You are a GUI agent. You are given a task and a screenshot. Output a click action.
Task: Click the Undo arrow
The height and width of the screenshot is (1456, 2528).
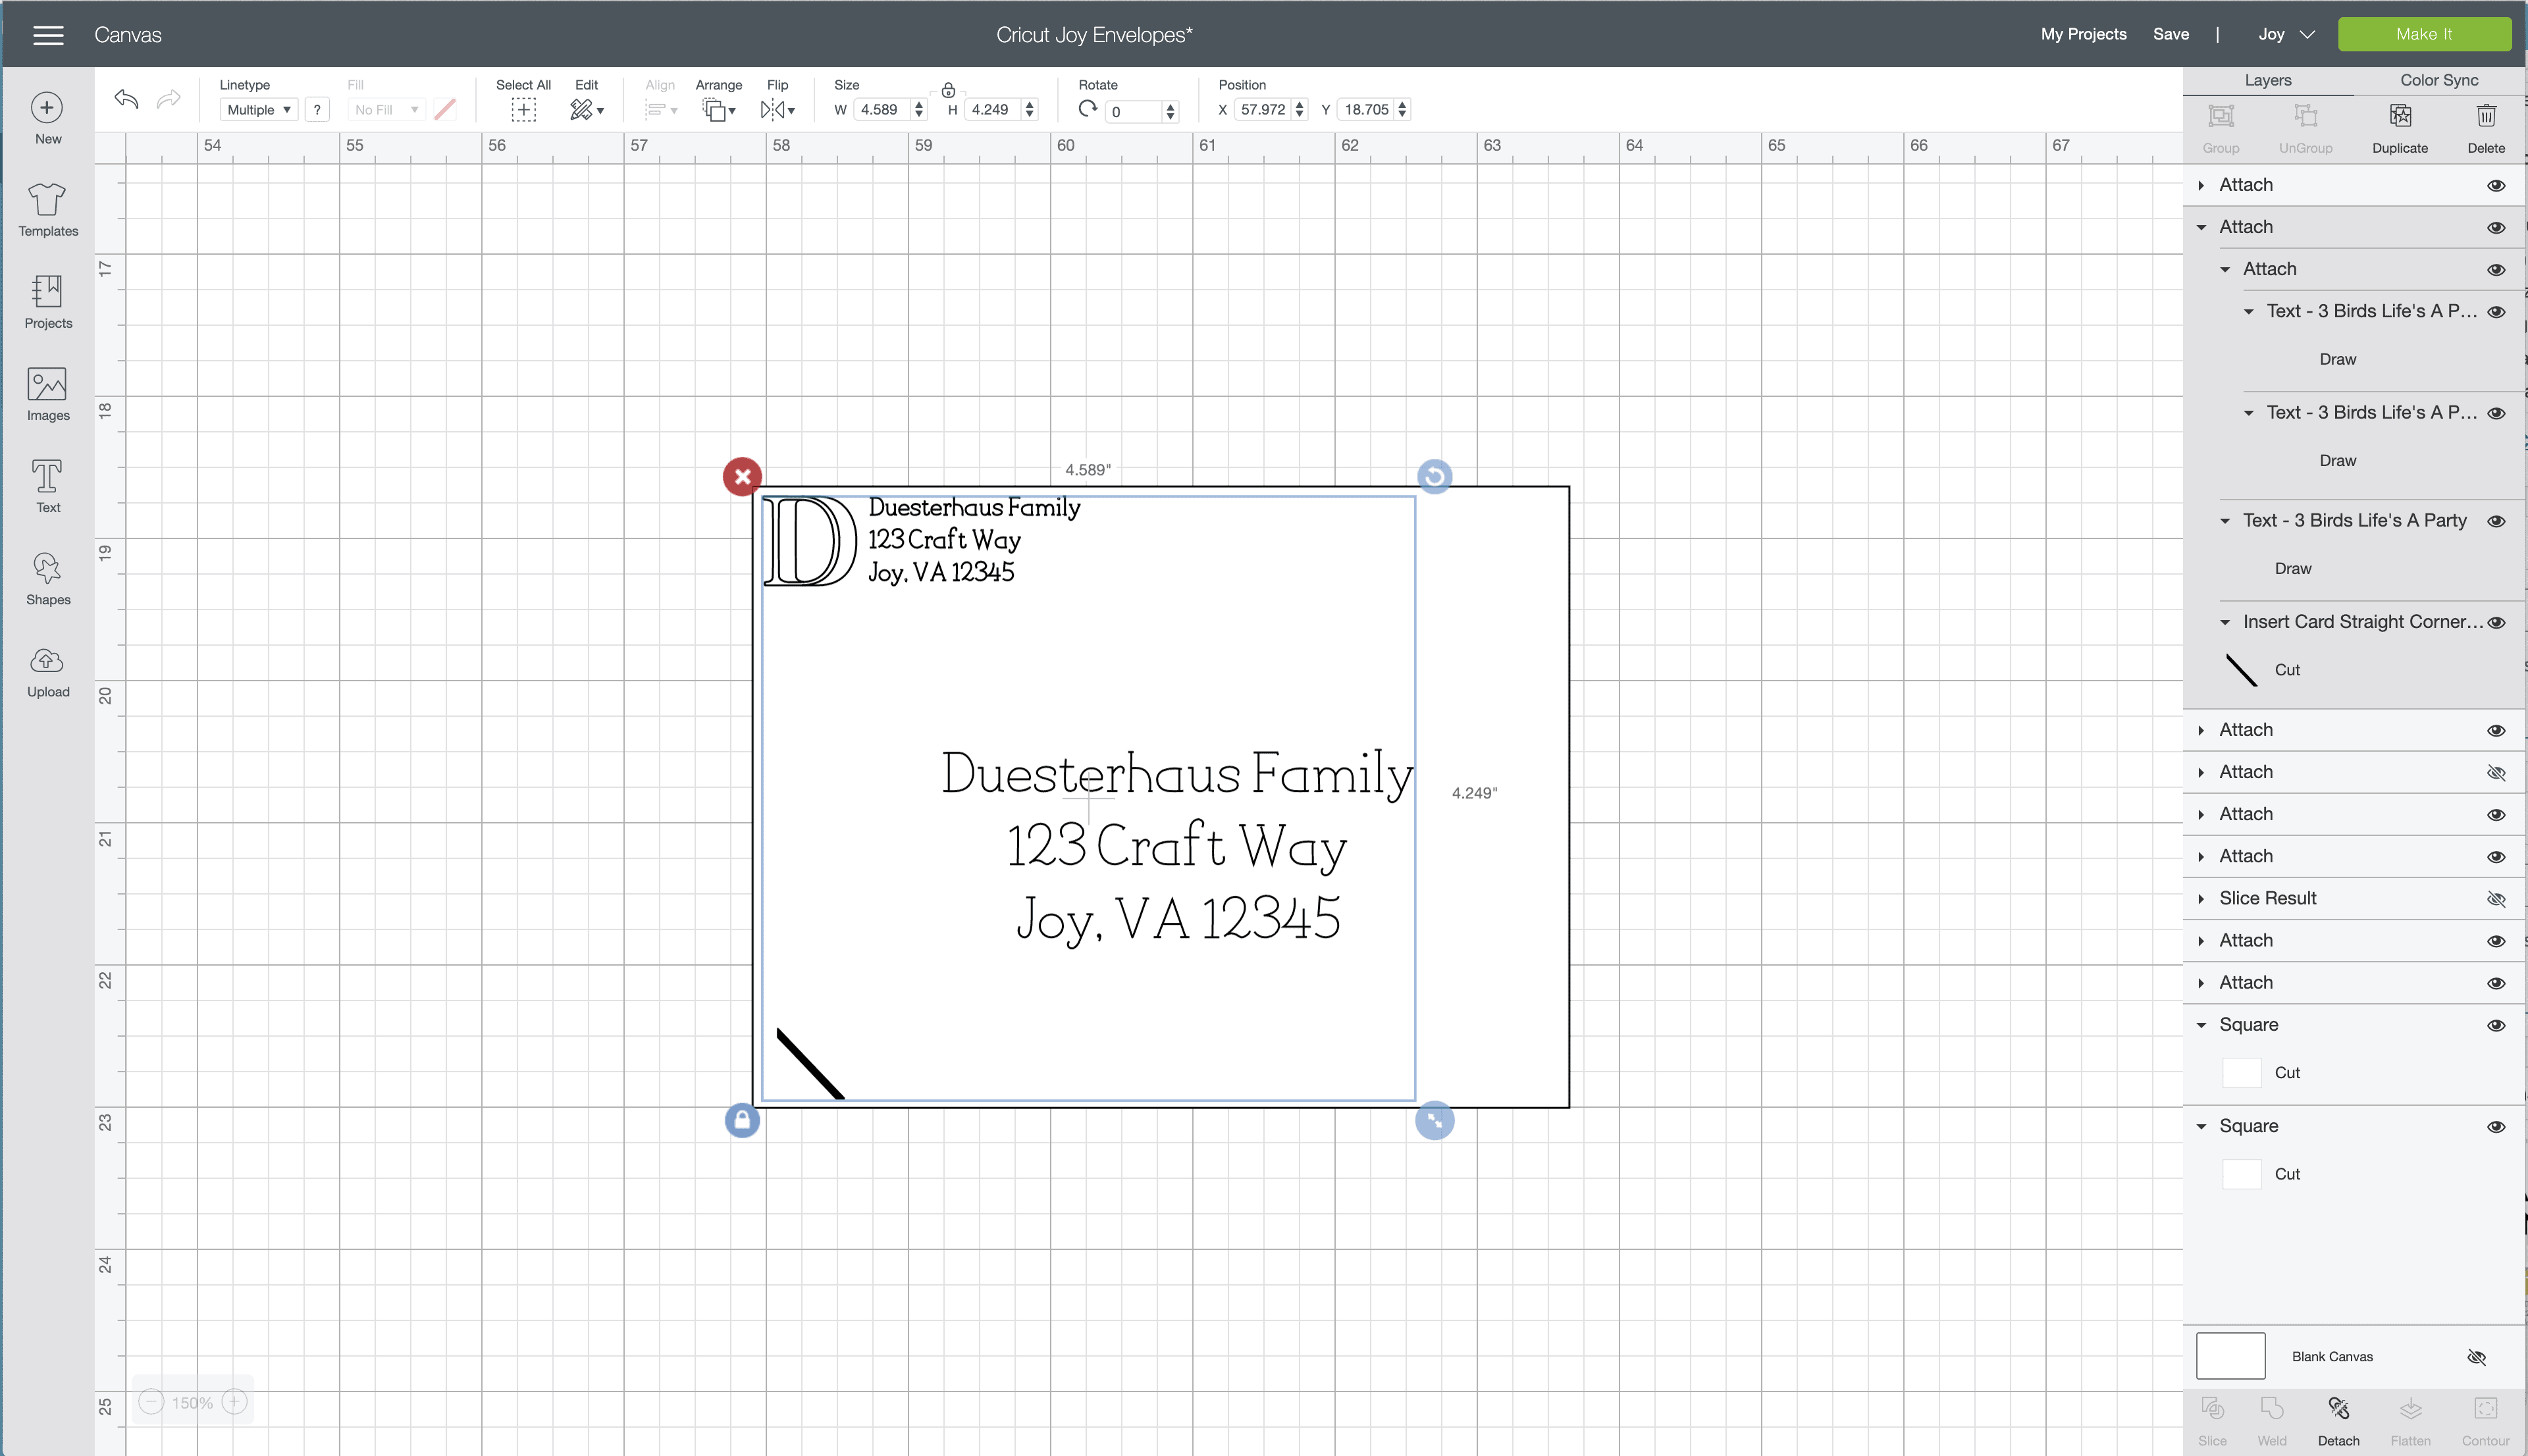point(126,99)
